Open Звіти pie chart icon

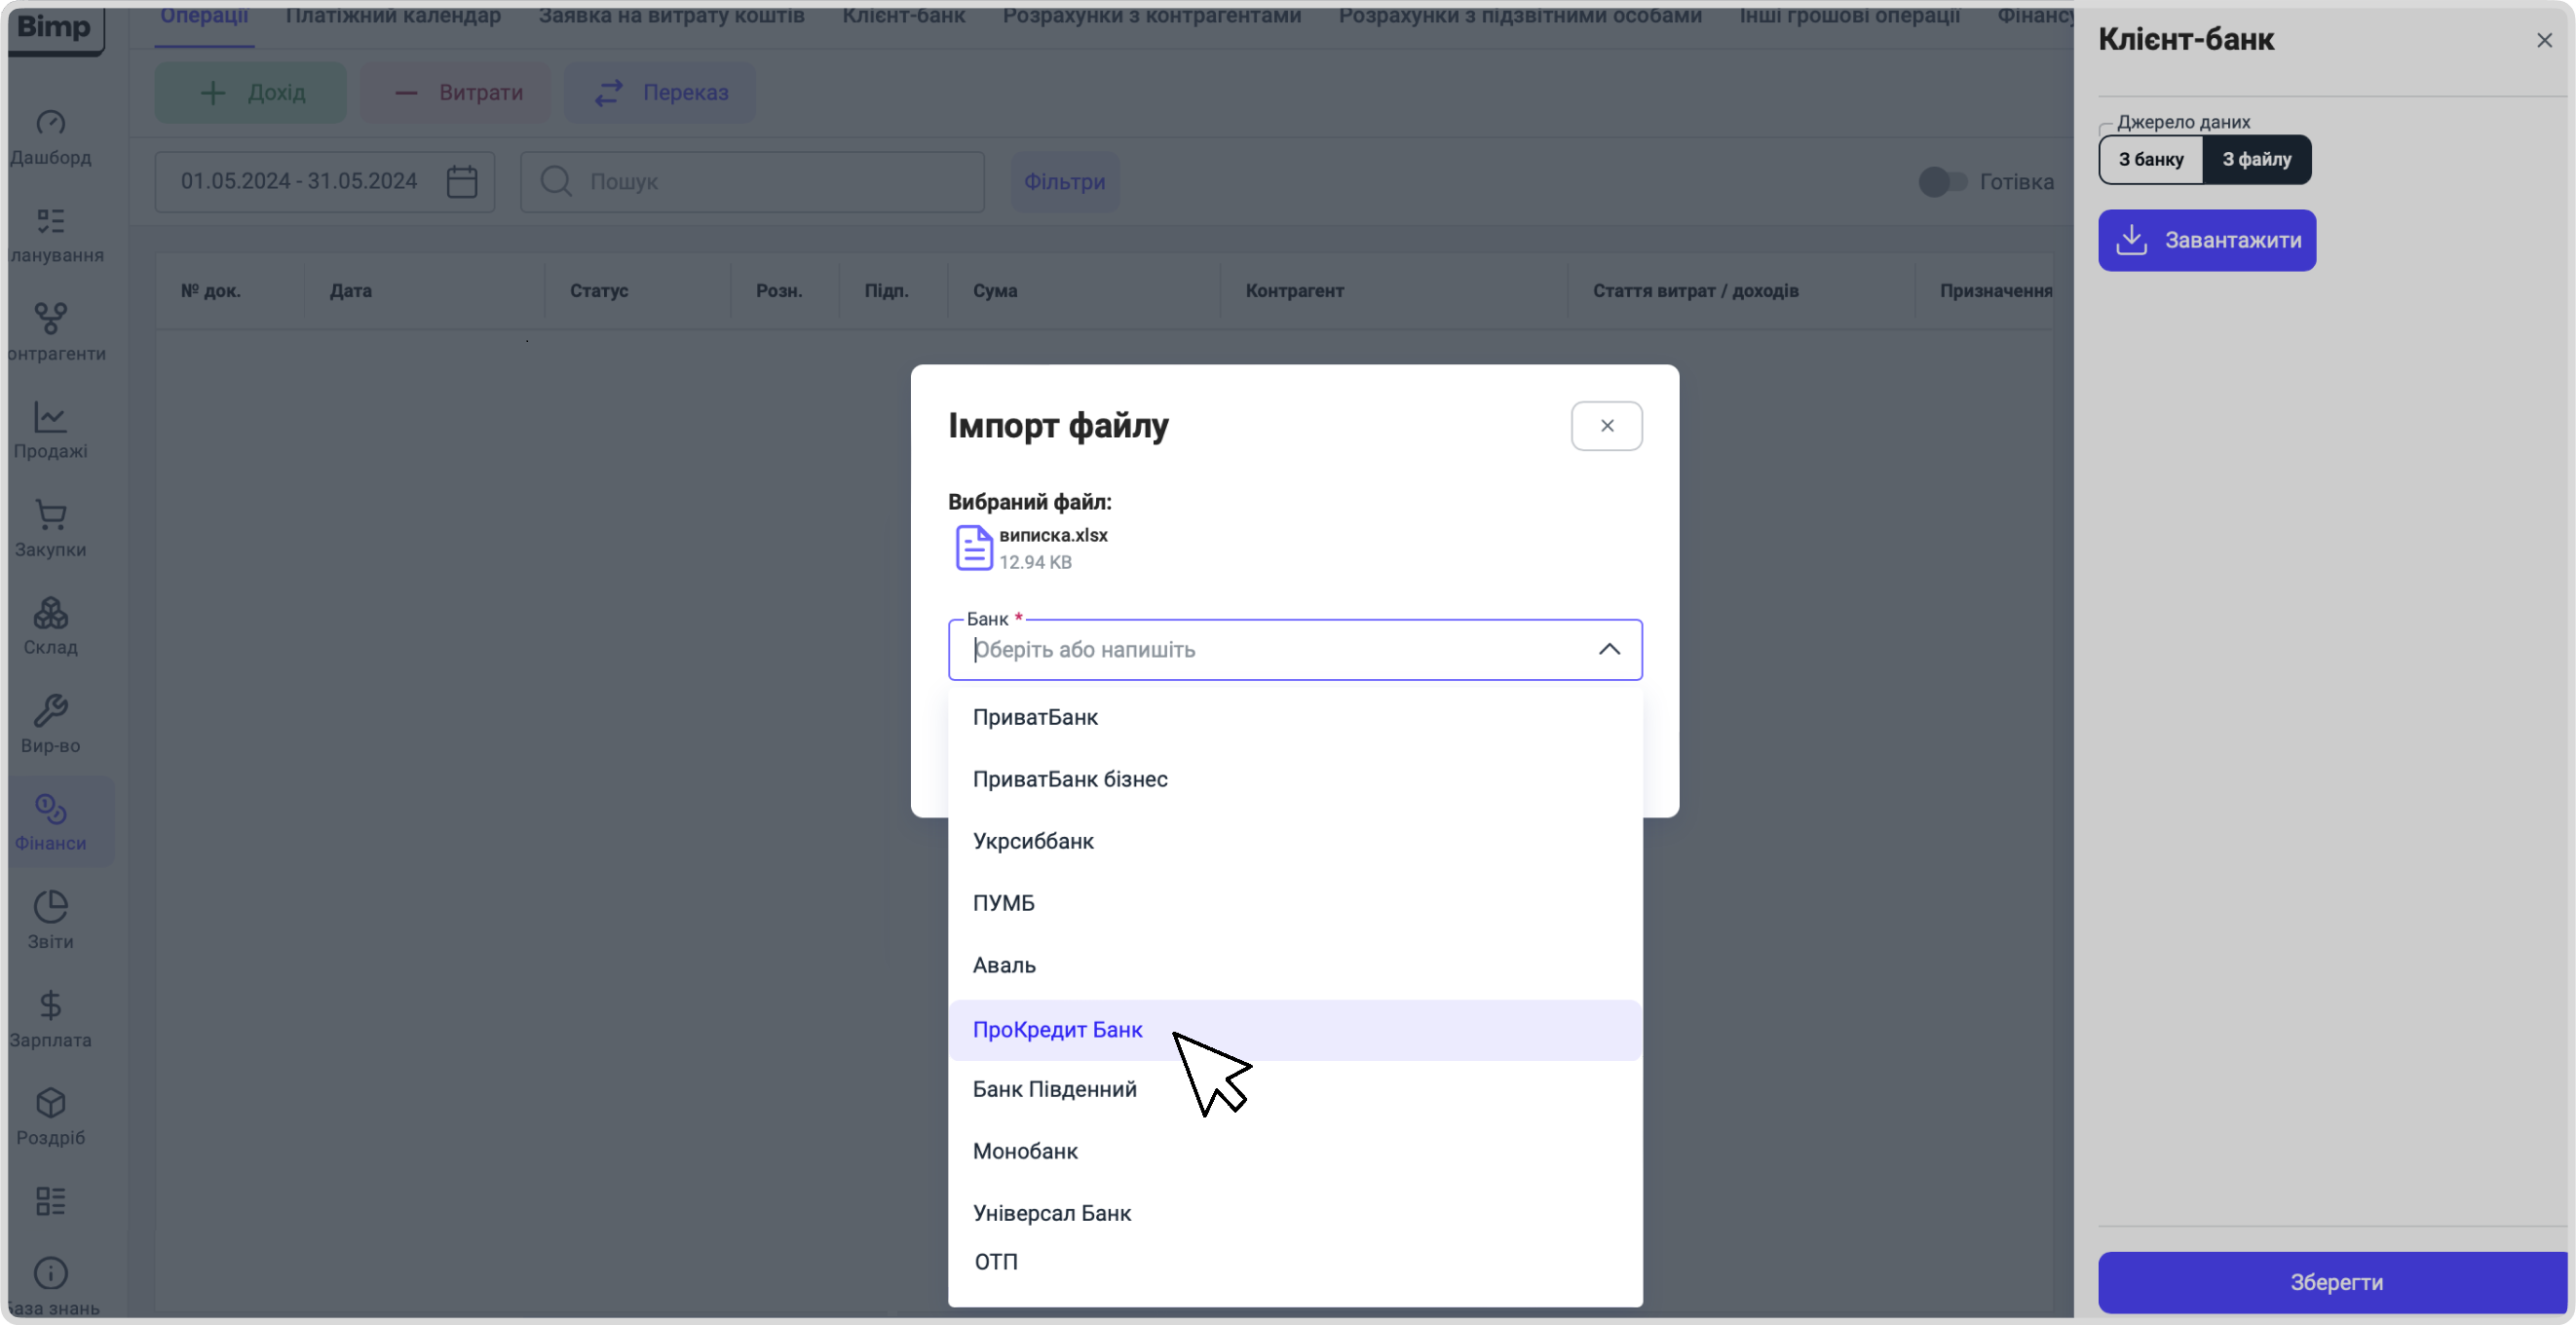(50, 907)
